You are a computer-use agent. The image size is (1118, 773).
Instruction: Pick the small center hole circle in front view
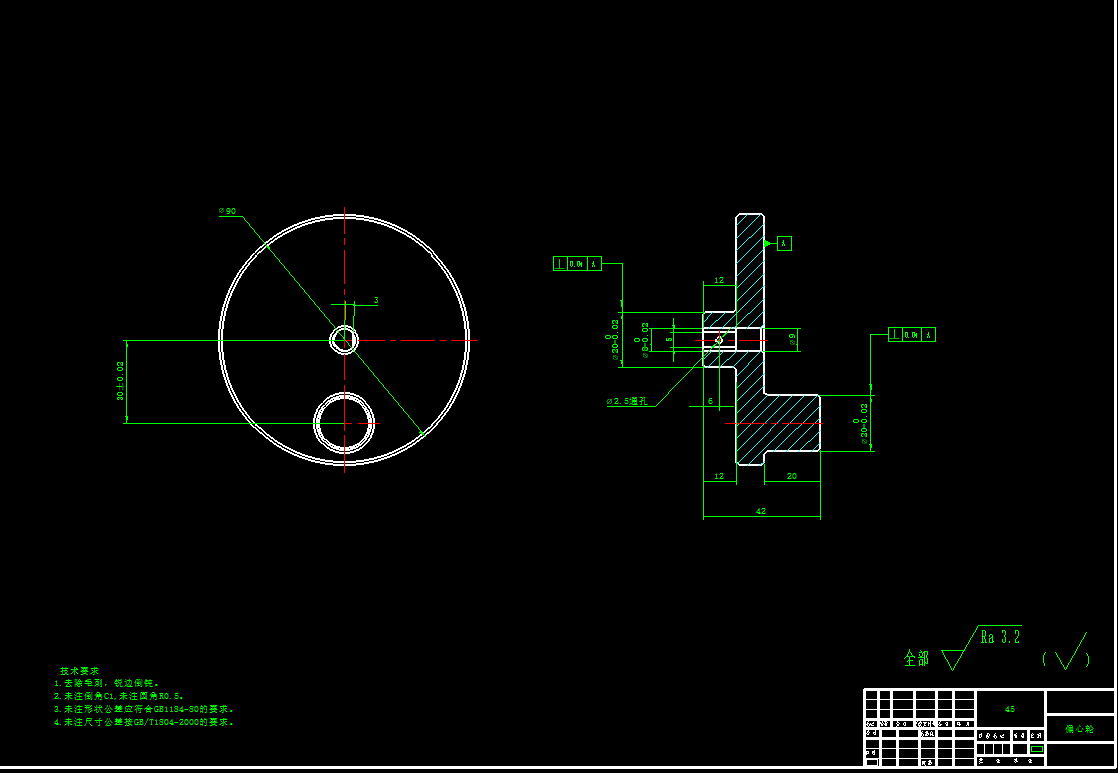344,340
